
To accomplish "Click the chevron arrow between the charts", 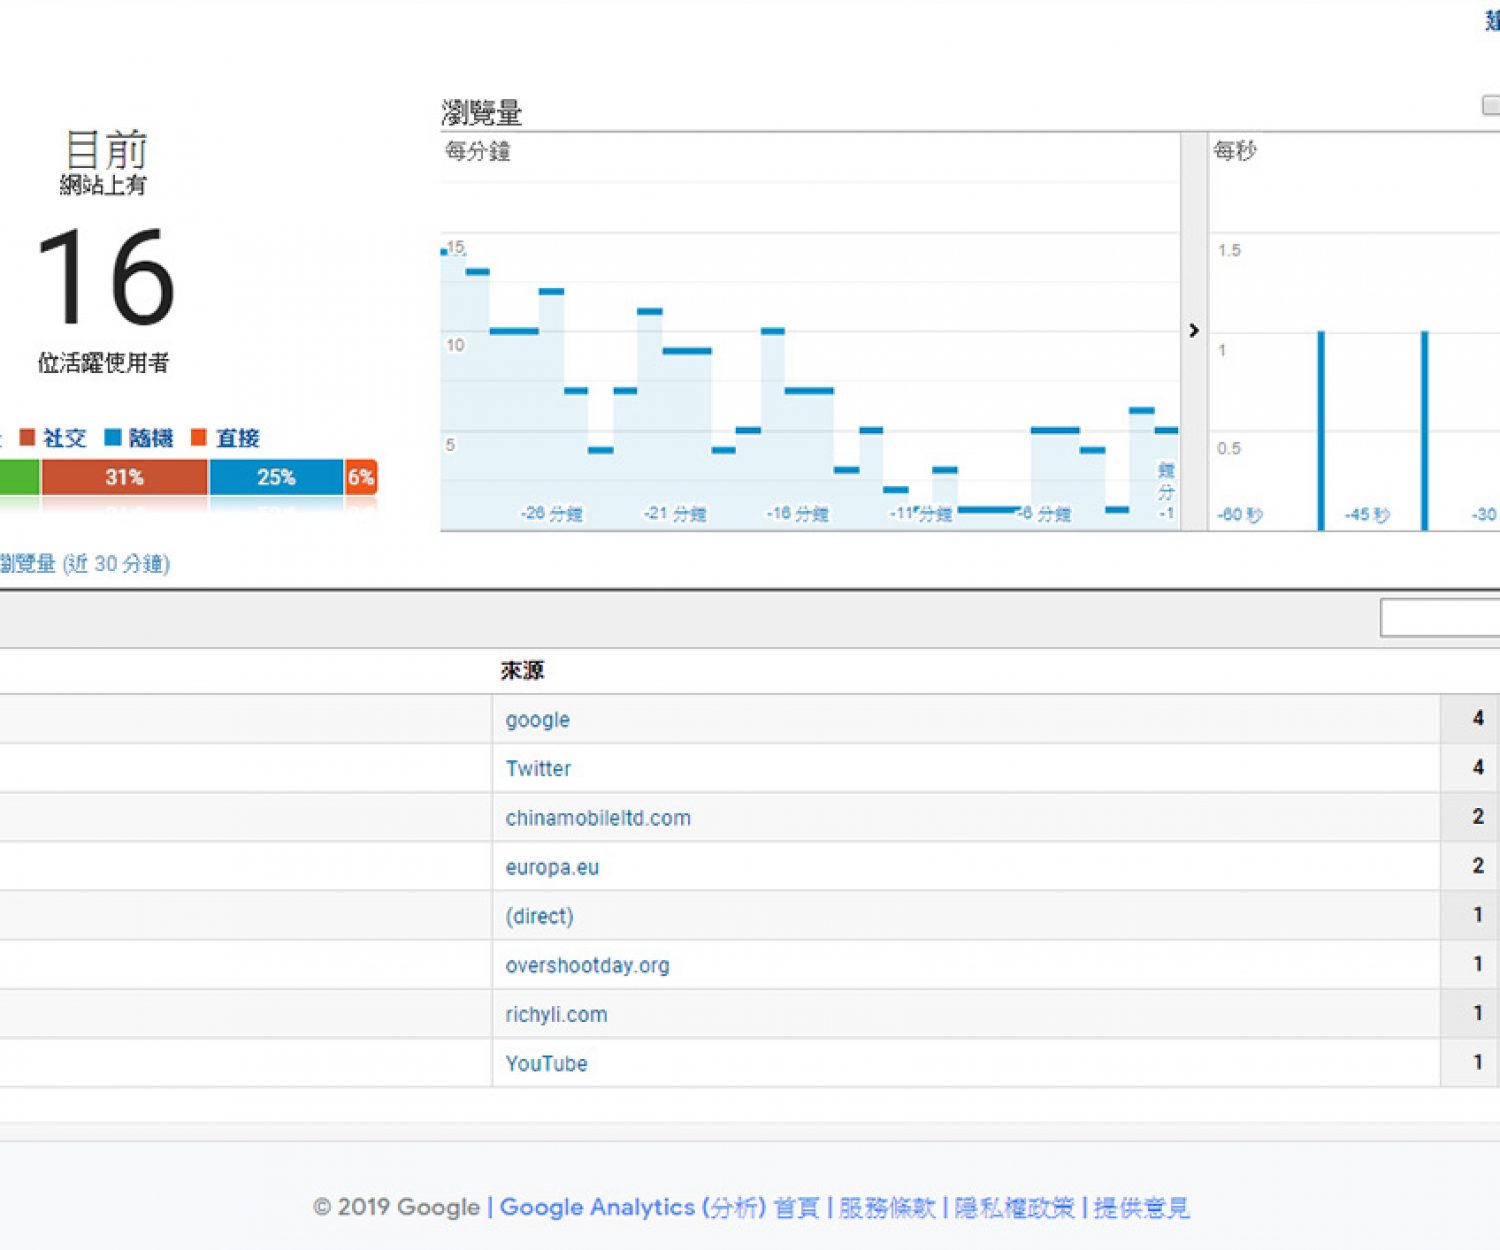I will pyautogui.click(x=1193, y=330).
